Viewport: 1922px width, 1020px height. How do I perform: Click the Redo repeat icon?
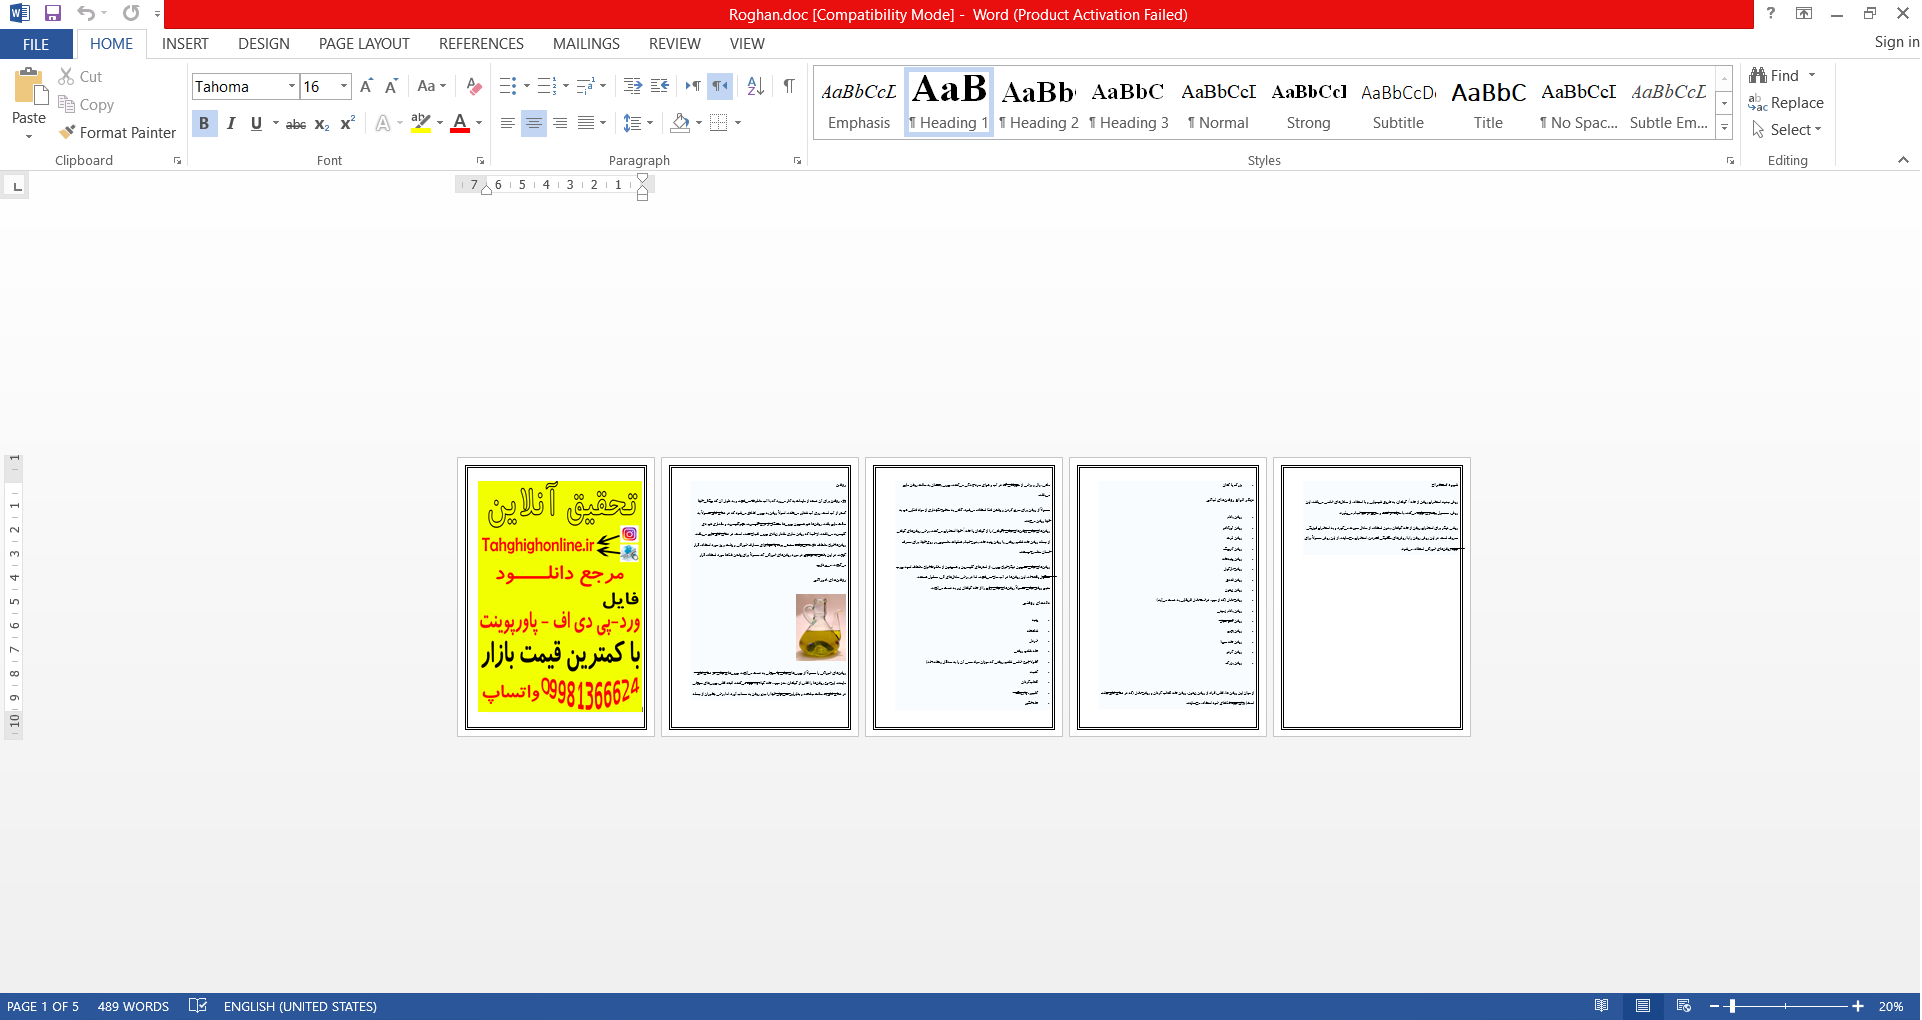[131, 14]
